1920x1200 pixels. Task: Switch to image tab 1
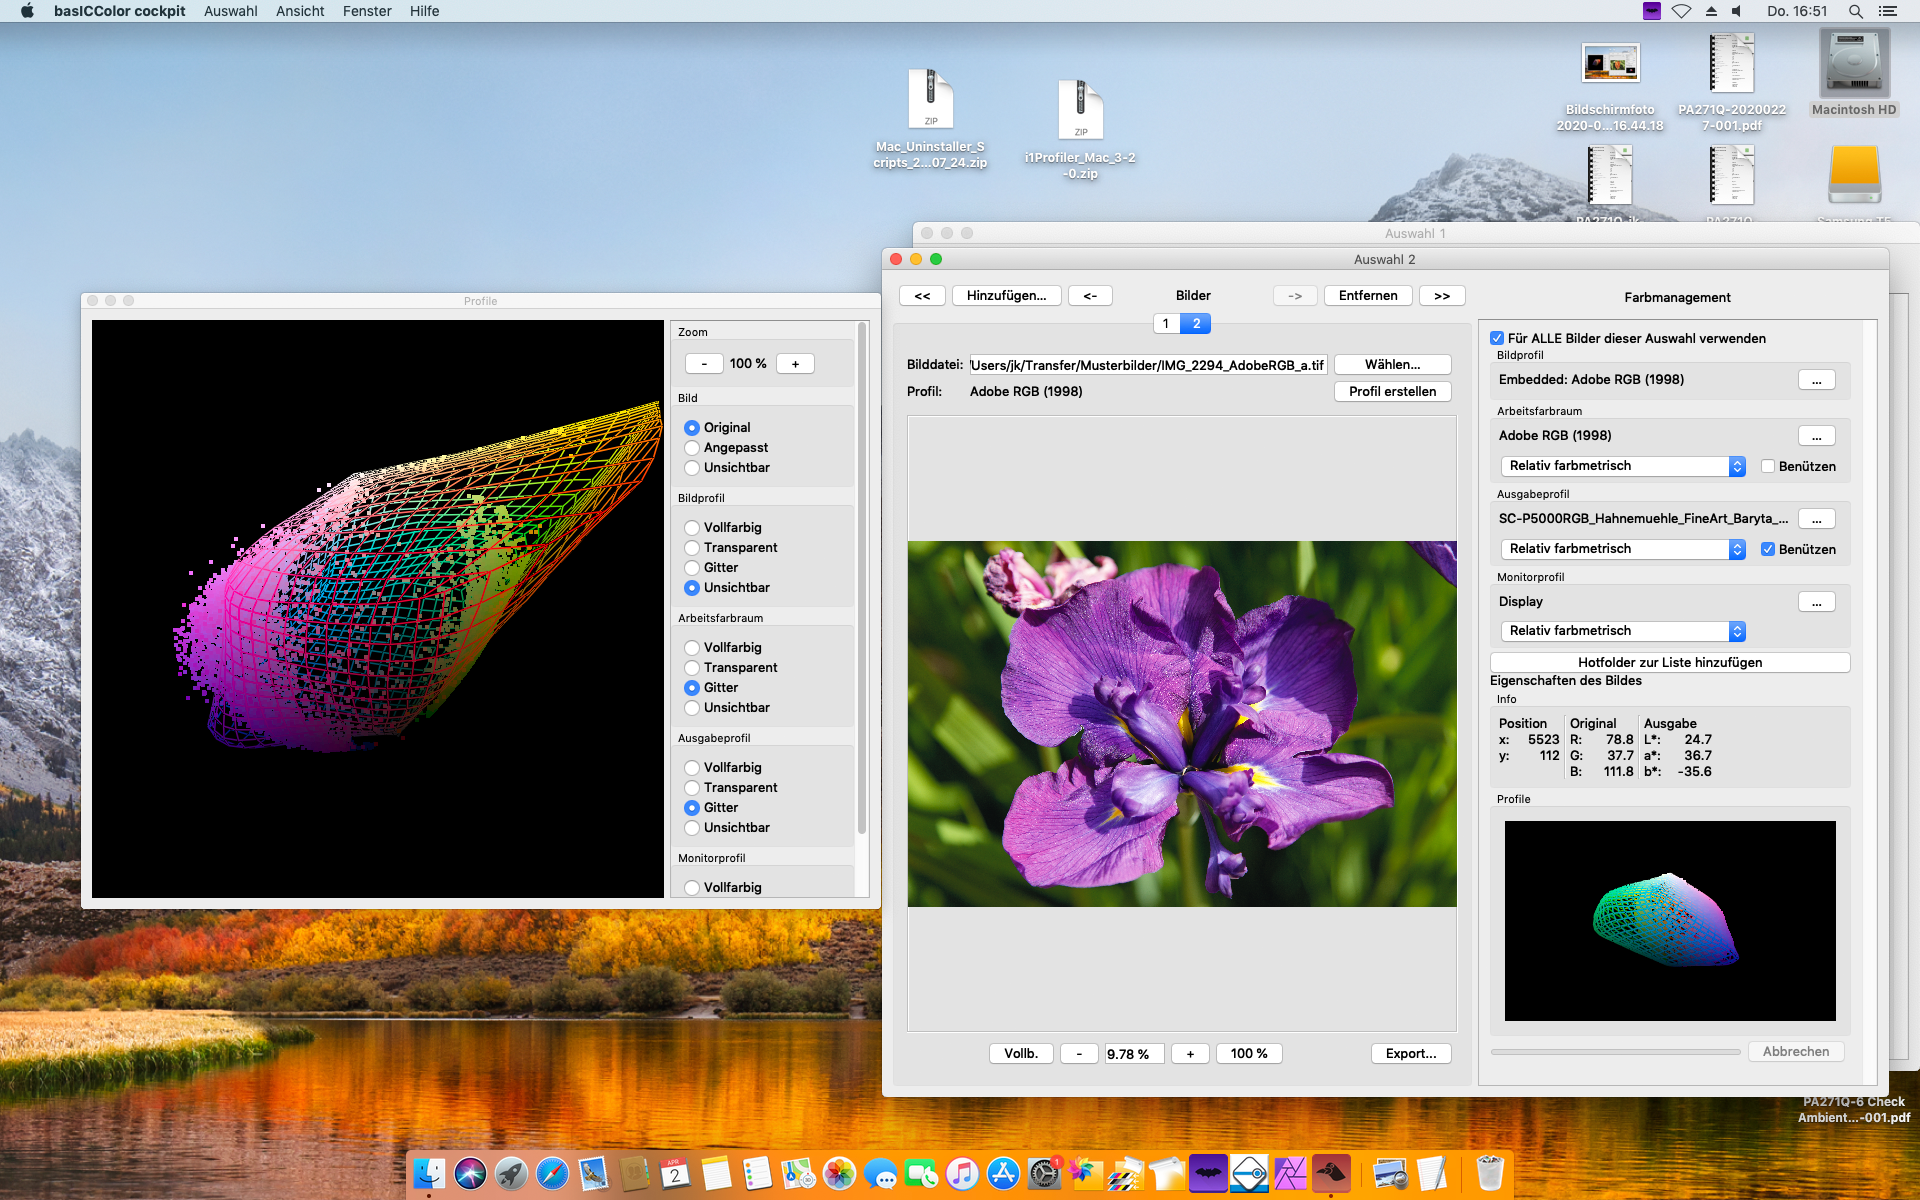[x=1166, y=323]
